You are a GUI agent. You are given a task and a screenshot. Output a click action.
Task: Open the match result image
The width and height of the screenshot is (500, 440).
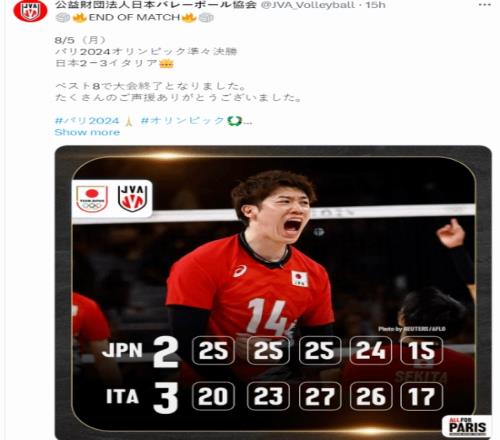click(273, 292)
